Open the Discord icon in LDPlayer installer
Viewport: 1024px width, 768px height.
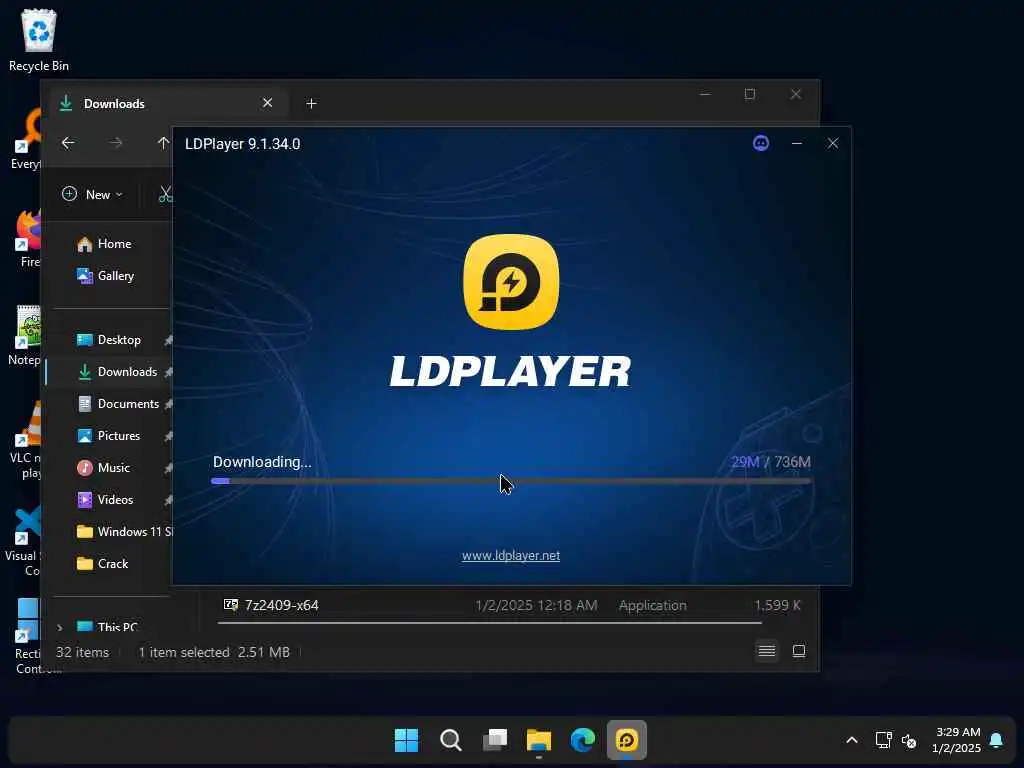(x=761, y=143)
